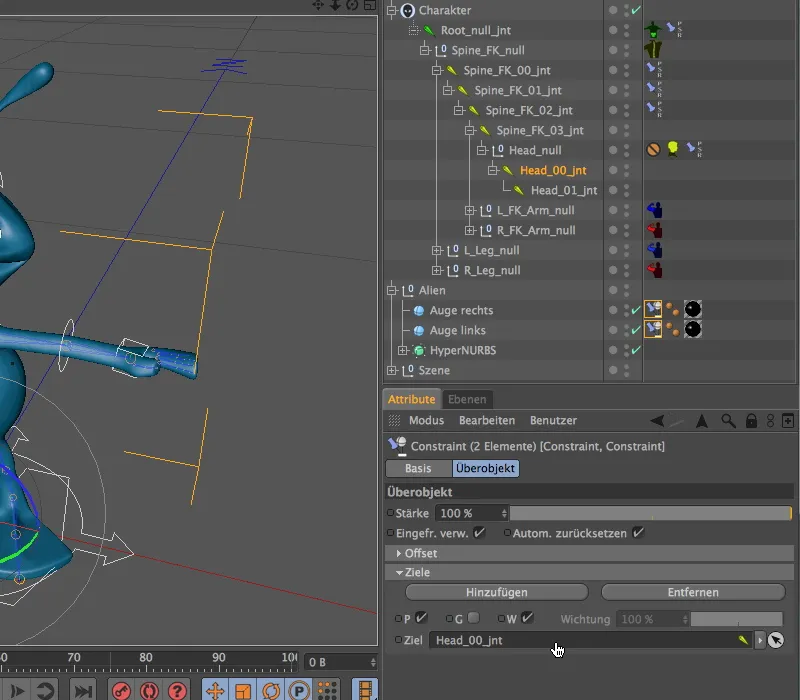
Task: Toggle the W checkbox under Ziele
Action: tap(527, 618)
